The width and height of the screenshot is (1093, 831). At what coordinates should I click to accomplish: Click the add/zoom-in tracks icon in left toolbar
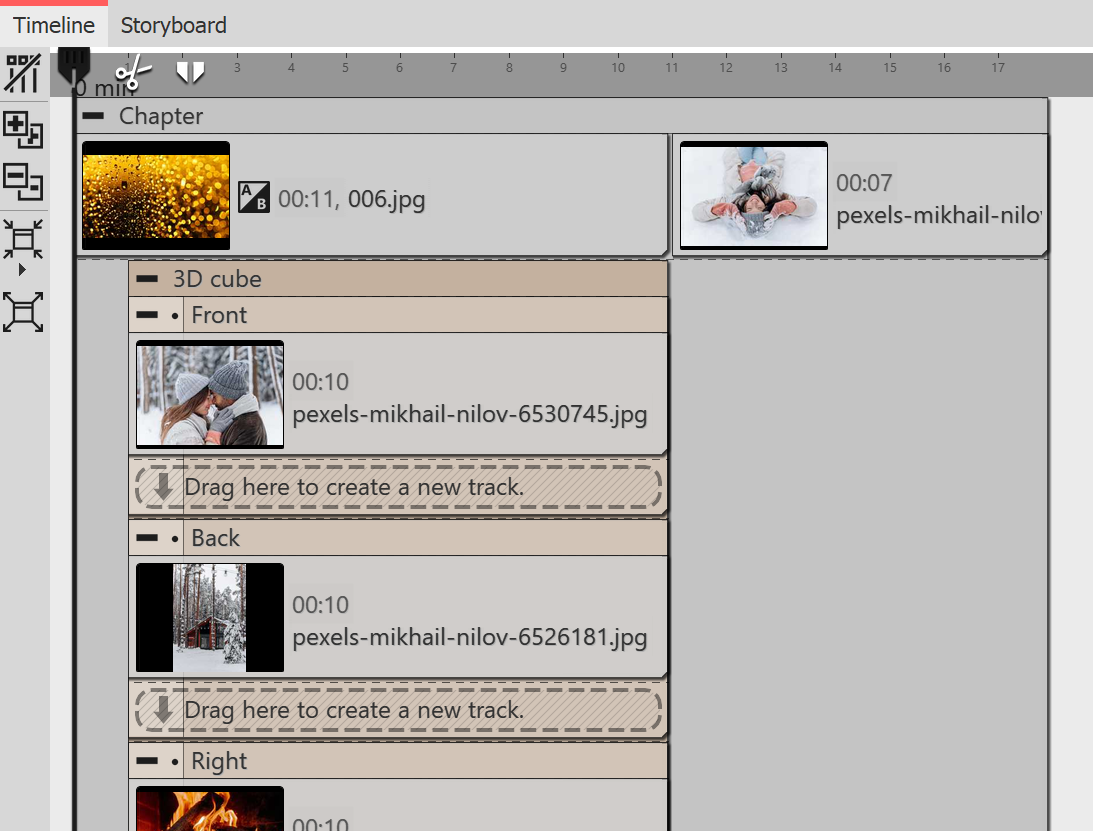point(22,129)
